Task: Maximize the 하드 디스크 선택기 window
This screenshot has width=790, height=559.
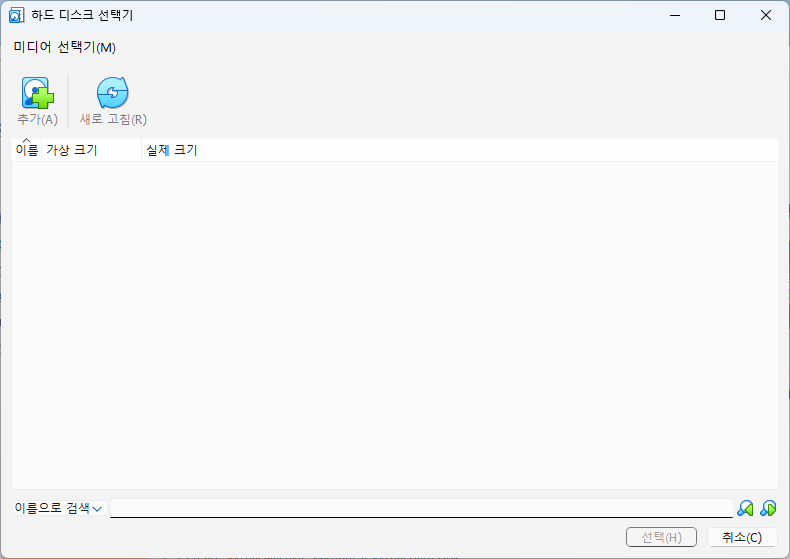Action: pyautogui.click(x=719, y=15)
